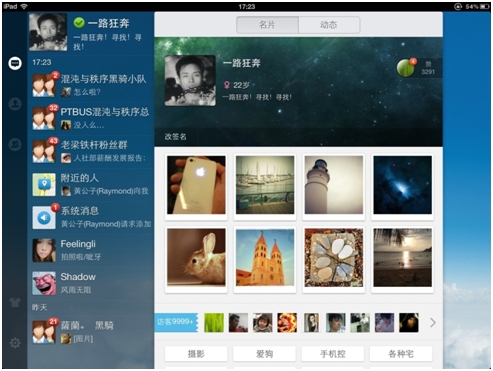Viewport: 493px width, 371px height.
Task: Click the green online status check icon
Action: pos(79,23)
